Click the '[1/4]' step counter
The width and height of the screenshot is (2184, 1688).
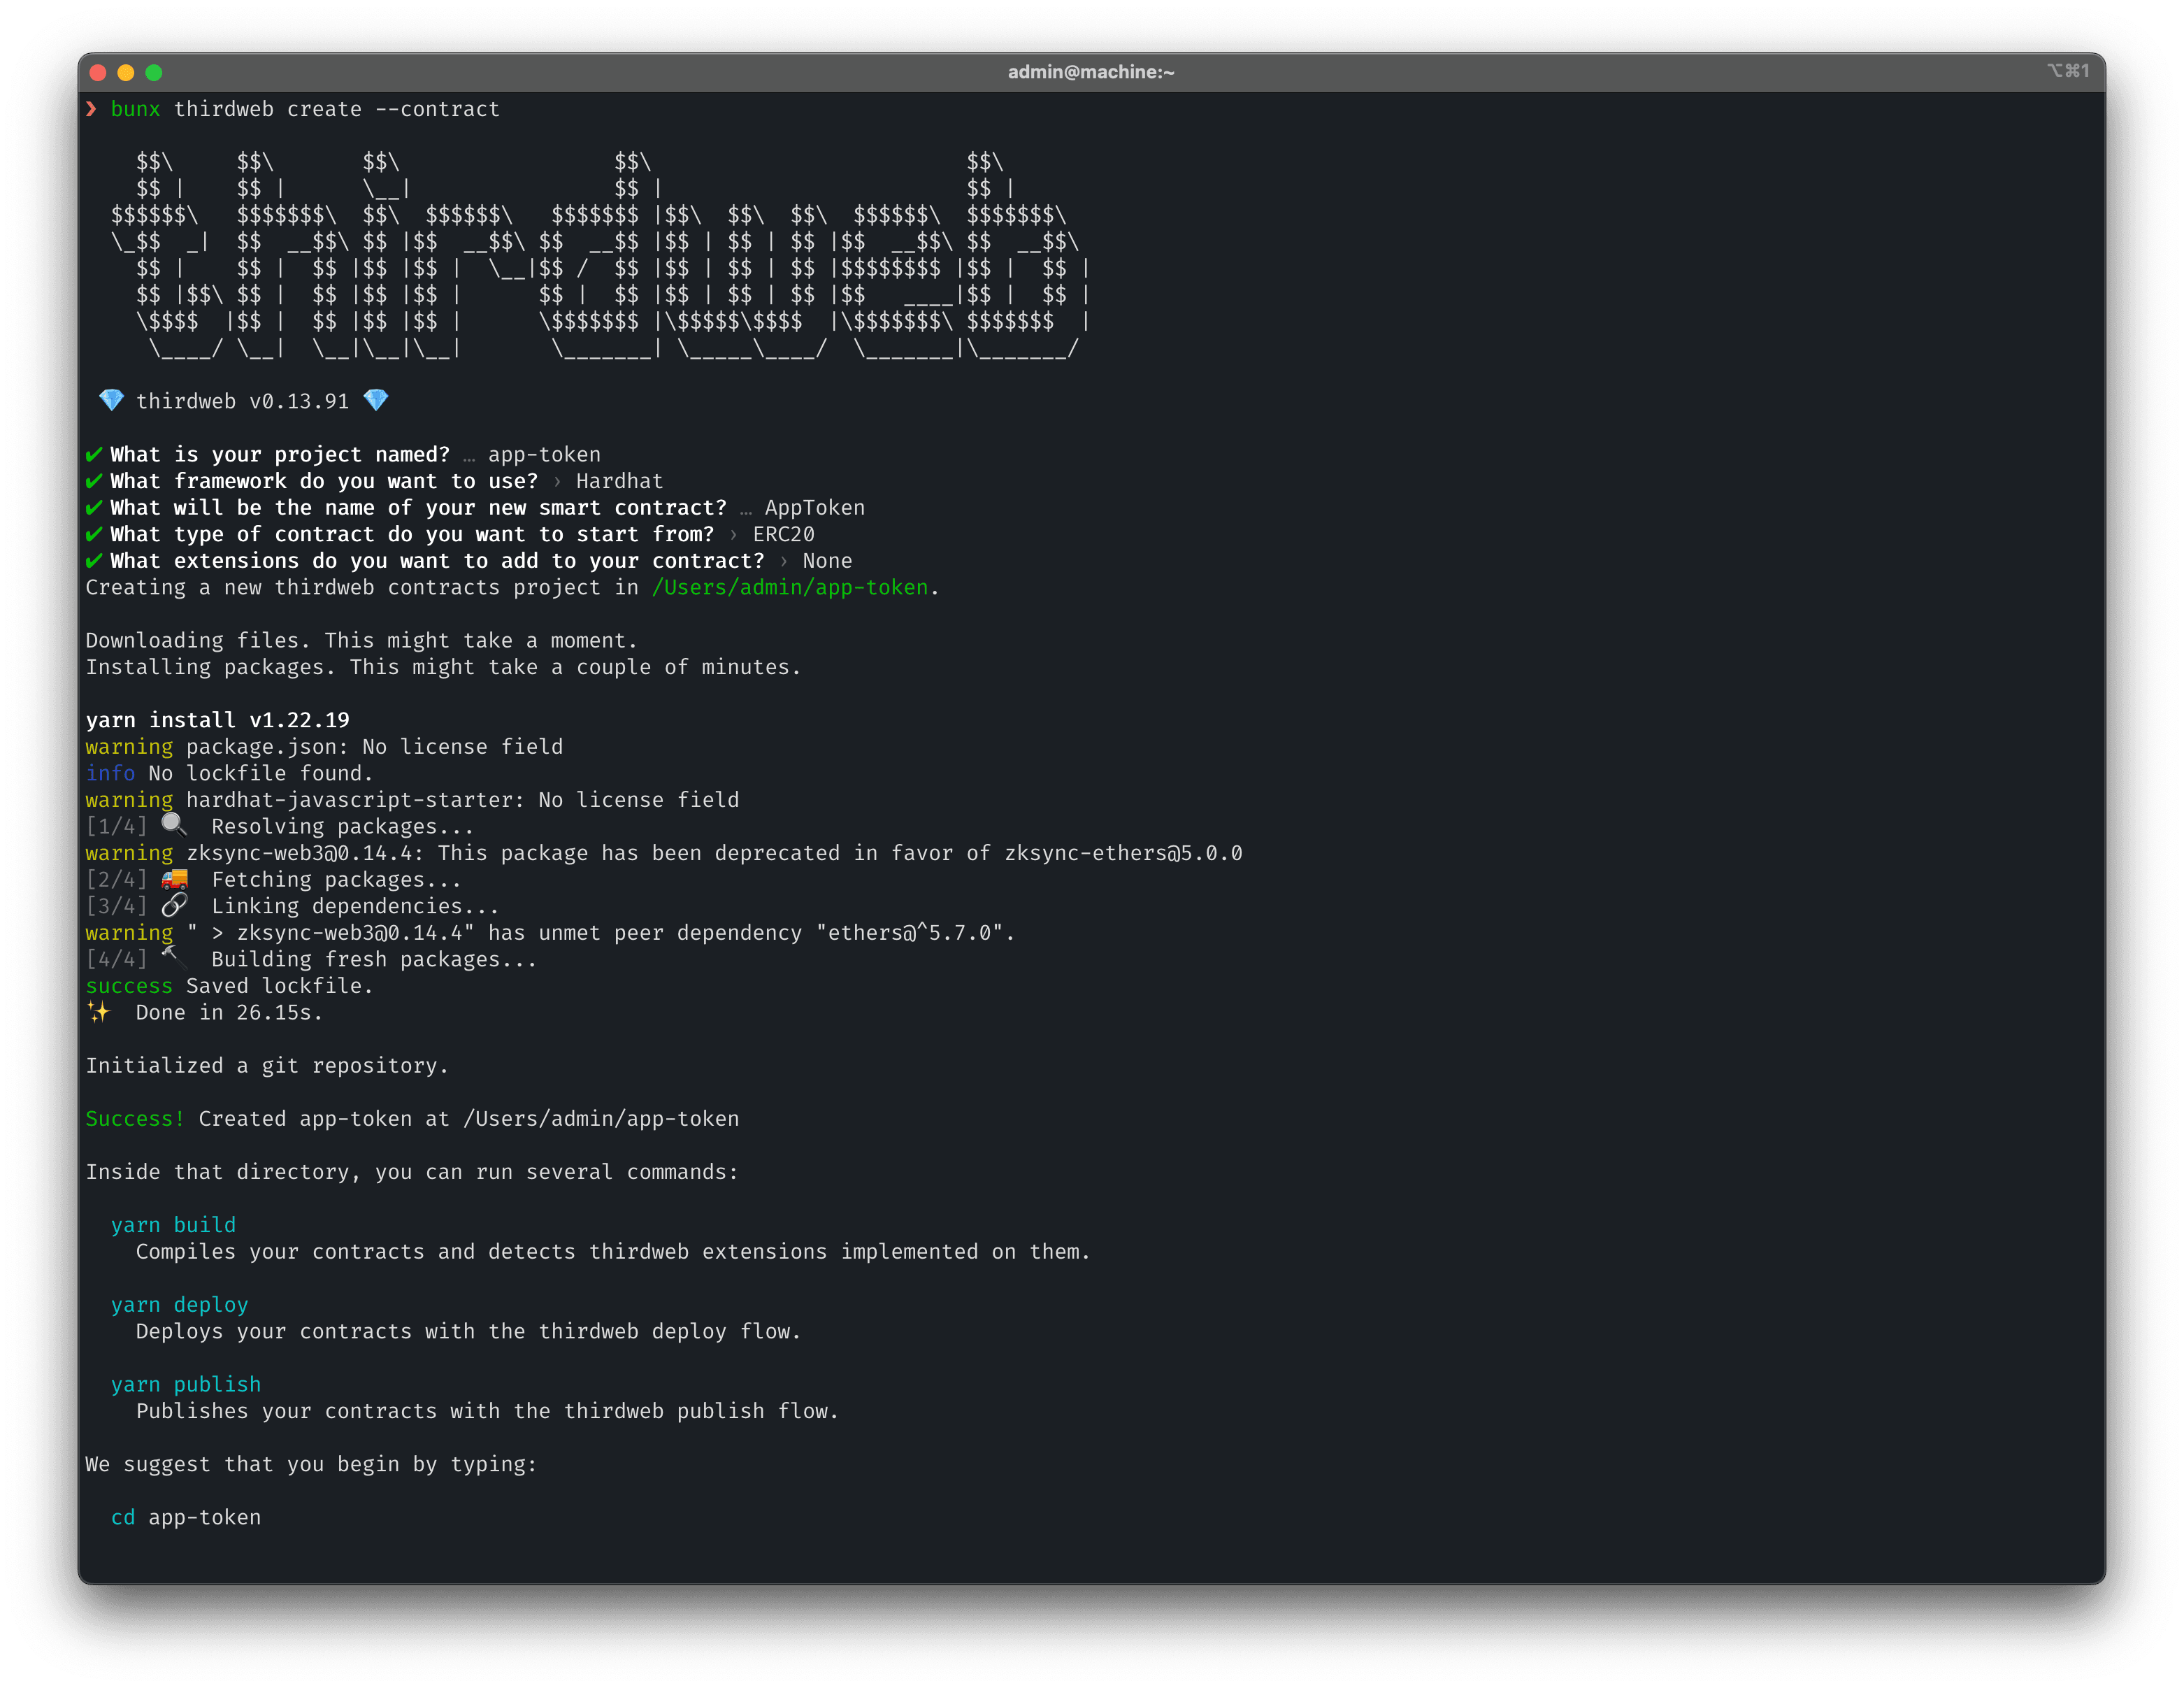[x=116, y=826]
